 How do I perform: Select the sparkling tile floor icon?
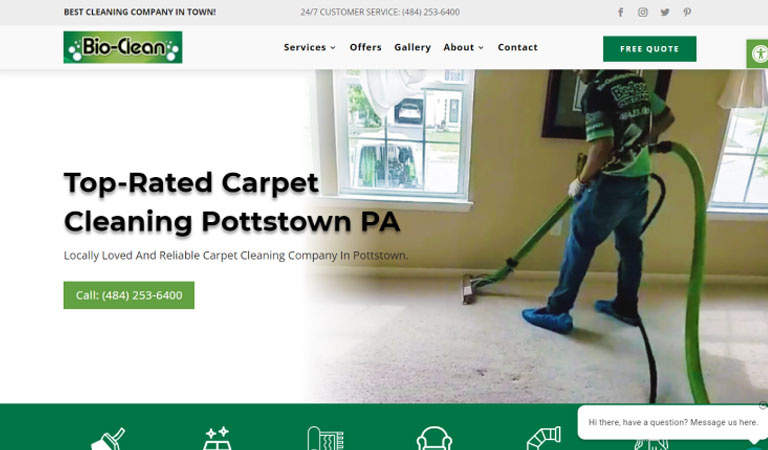coord(217,438)
